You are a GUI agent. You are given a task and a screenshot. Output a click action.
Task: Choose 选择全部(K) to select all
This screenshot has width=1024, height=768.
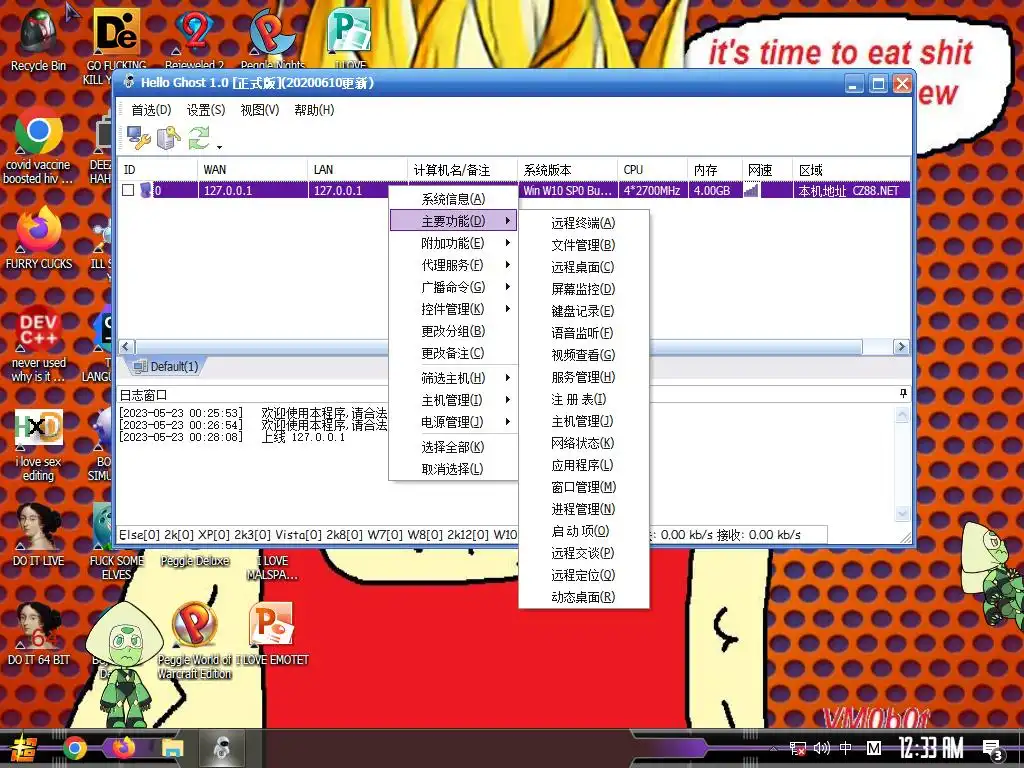click(453, 447)
